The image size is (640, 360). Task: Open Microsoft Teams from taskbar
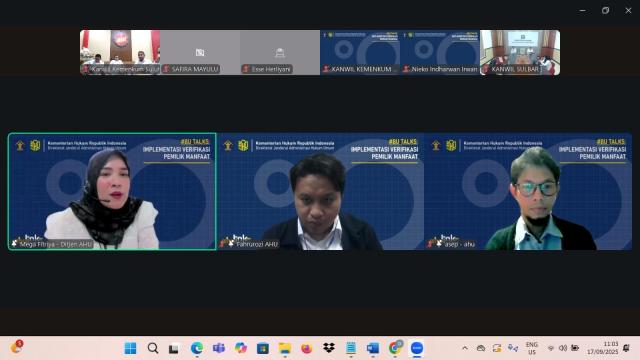[219, 348]
